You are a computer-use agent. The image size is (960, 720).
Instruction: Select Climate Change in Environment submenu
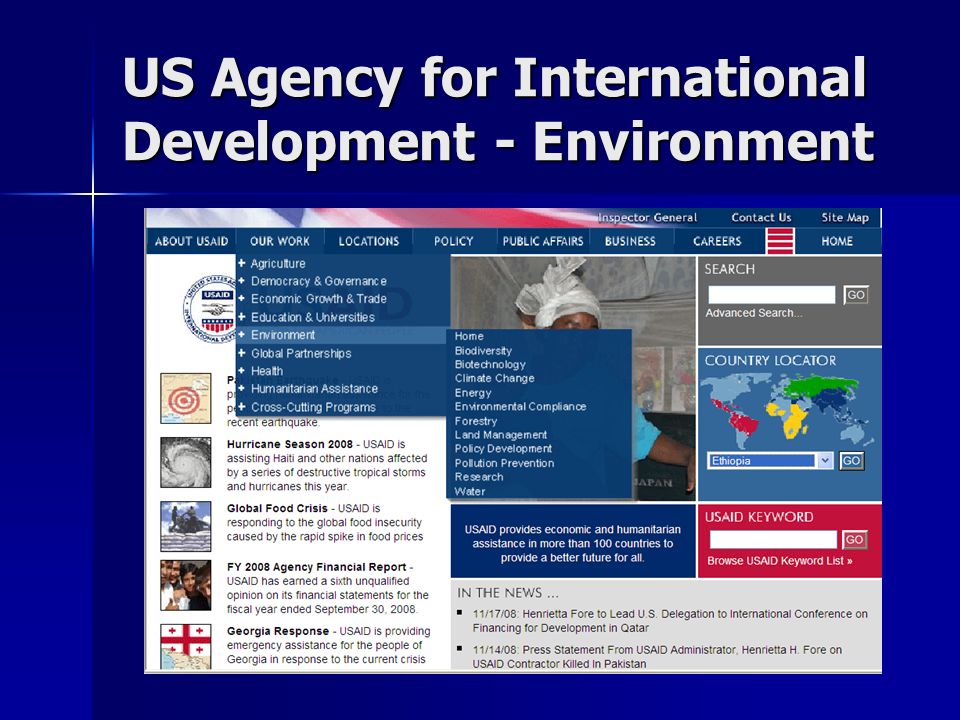[494, 378]
